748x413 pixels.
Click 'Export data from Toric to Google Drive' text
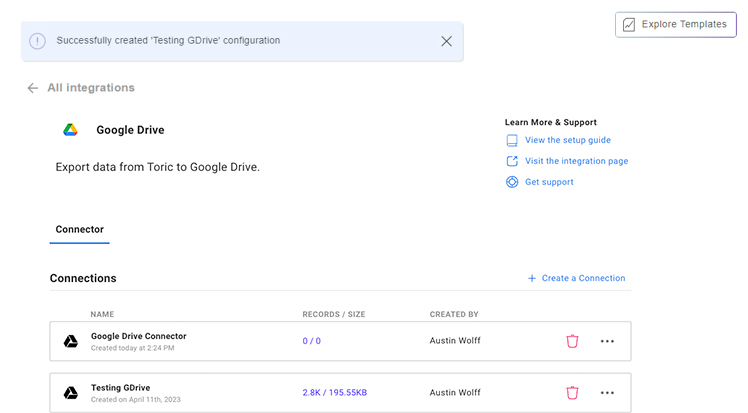click(157, 167)
